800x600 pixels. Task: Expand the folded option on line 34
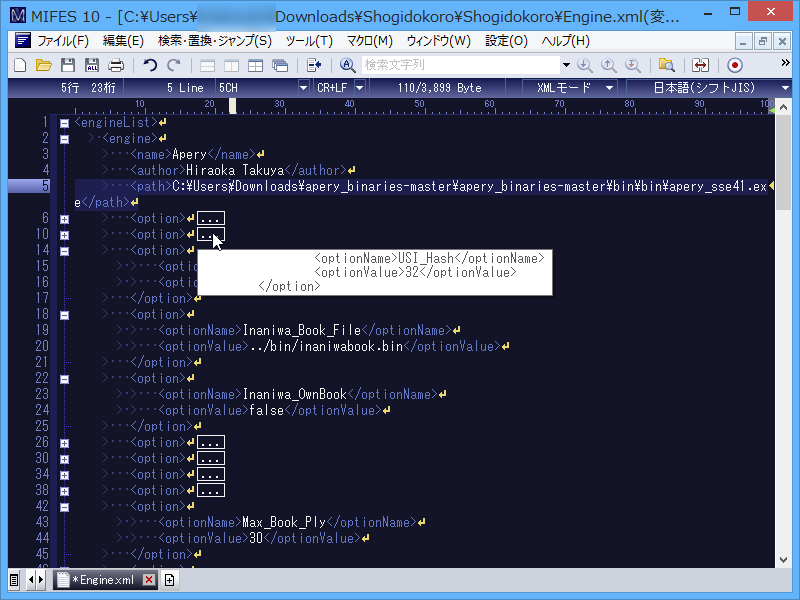(x=64, y=475)
